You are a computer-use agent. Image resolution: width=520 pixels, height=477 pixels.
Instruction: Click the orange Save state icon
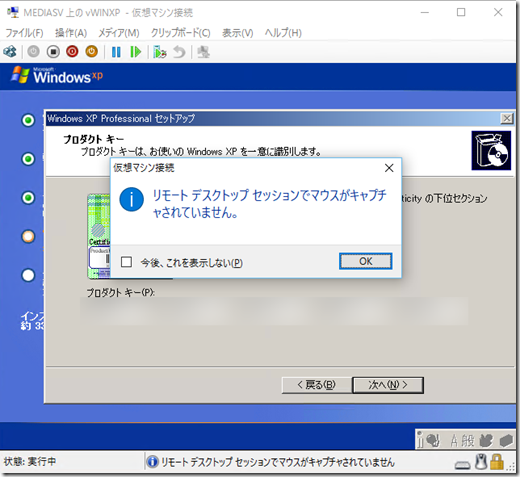tap(92, 52)
